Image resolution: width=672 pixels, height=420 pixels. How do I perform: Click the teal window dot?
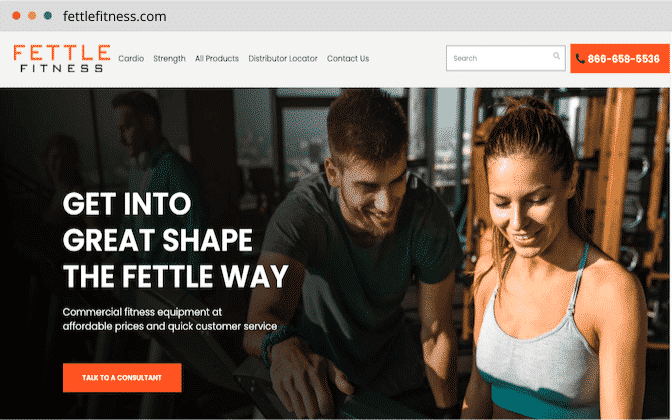point(48,16)
